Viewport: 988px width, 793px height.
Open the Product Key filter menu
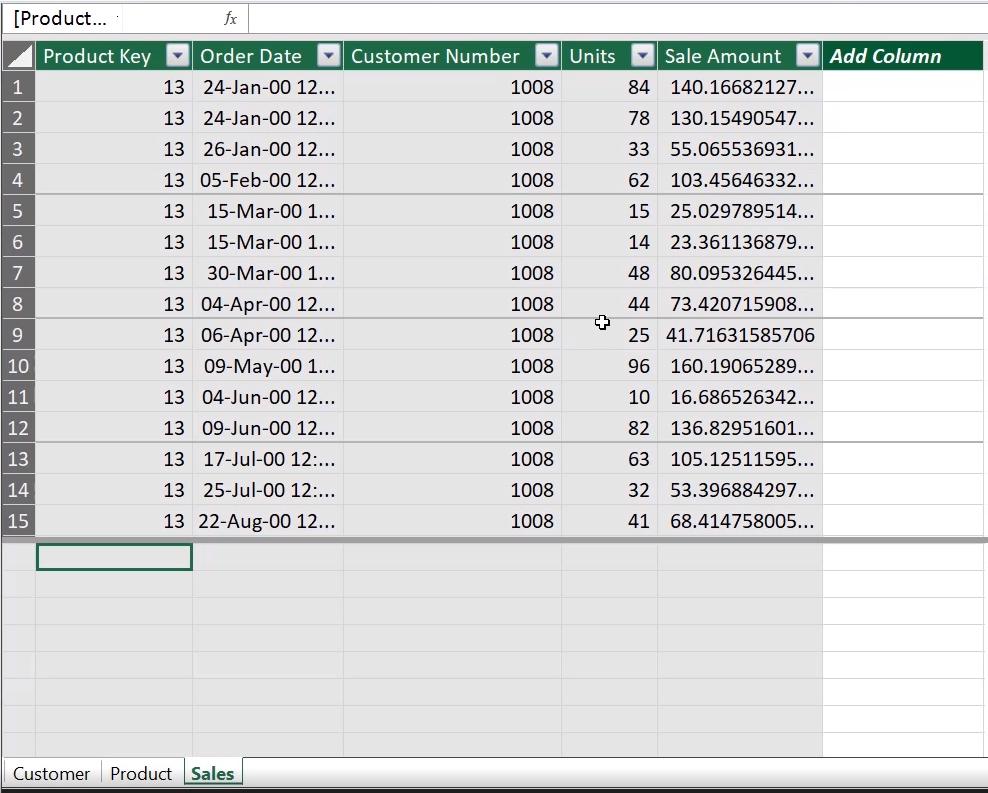(176, 56)
